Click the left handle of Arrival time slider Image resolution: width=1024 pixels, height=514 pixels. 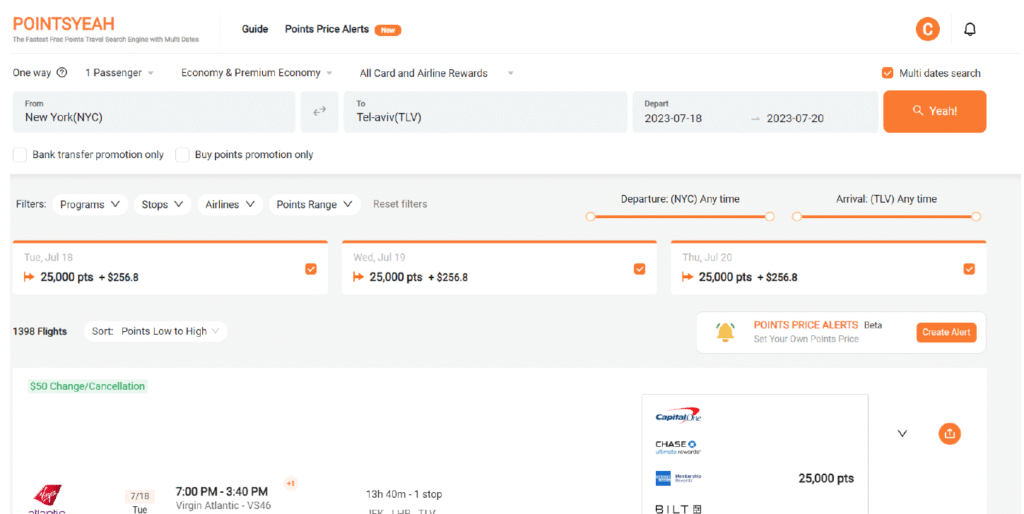click(x=797, y=216)
